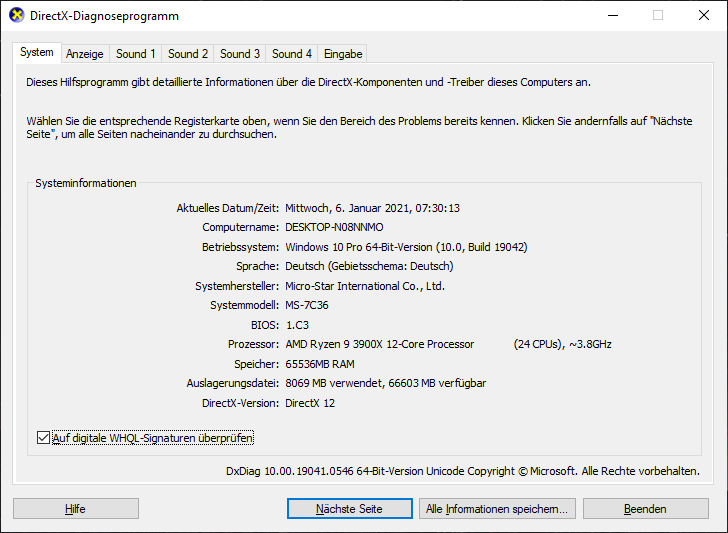The width and height of the screenshot is (728, 533).
Task: Click the Windows 10 Pro operating system value
Action: tap(406, 247)
